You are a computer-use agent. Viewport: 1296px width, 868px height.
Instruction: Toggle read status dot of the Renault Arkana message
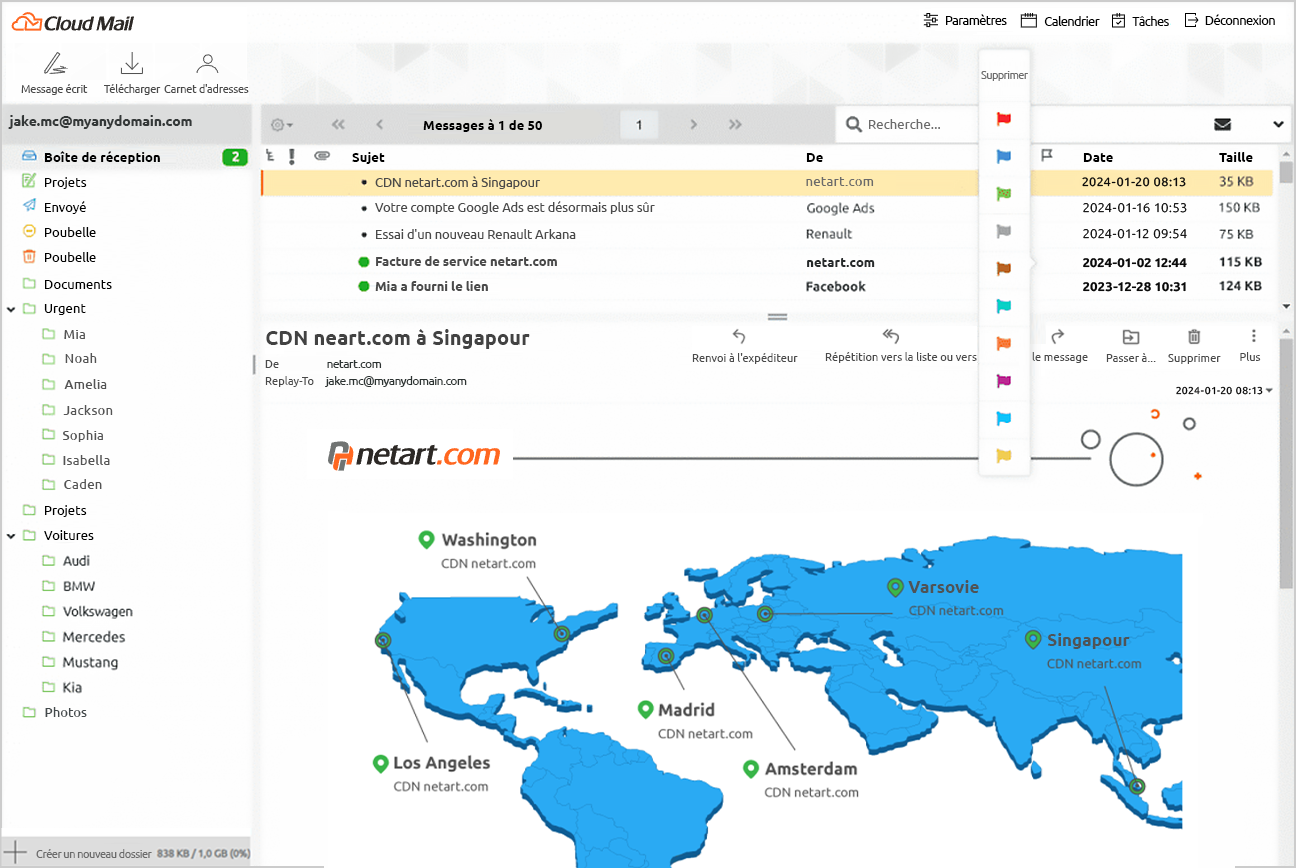[364, 235]
